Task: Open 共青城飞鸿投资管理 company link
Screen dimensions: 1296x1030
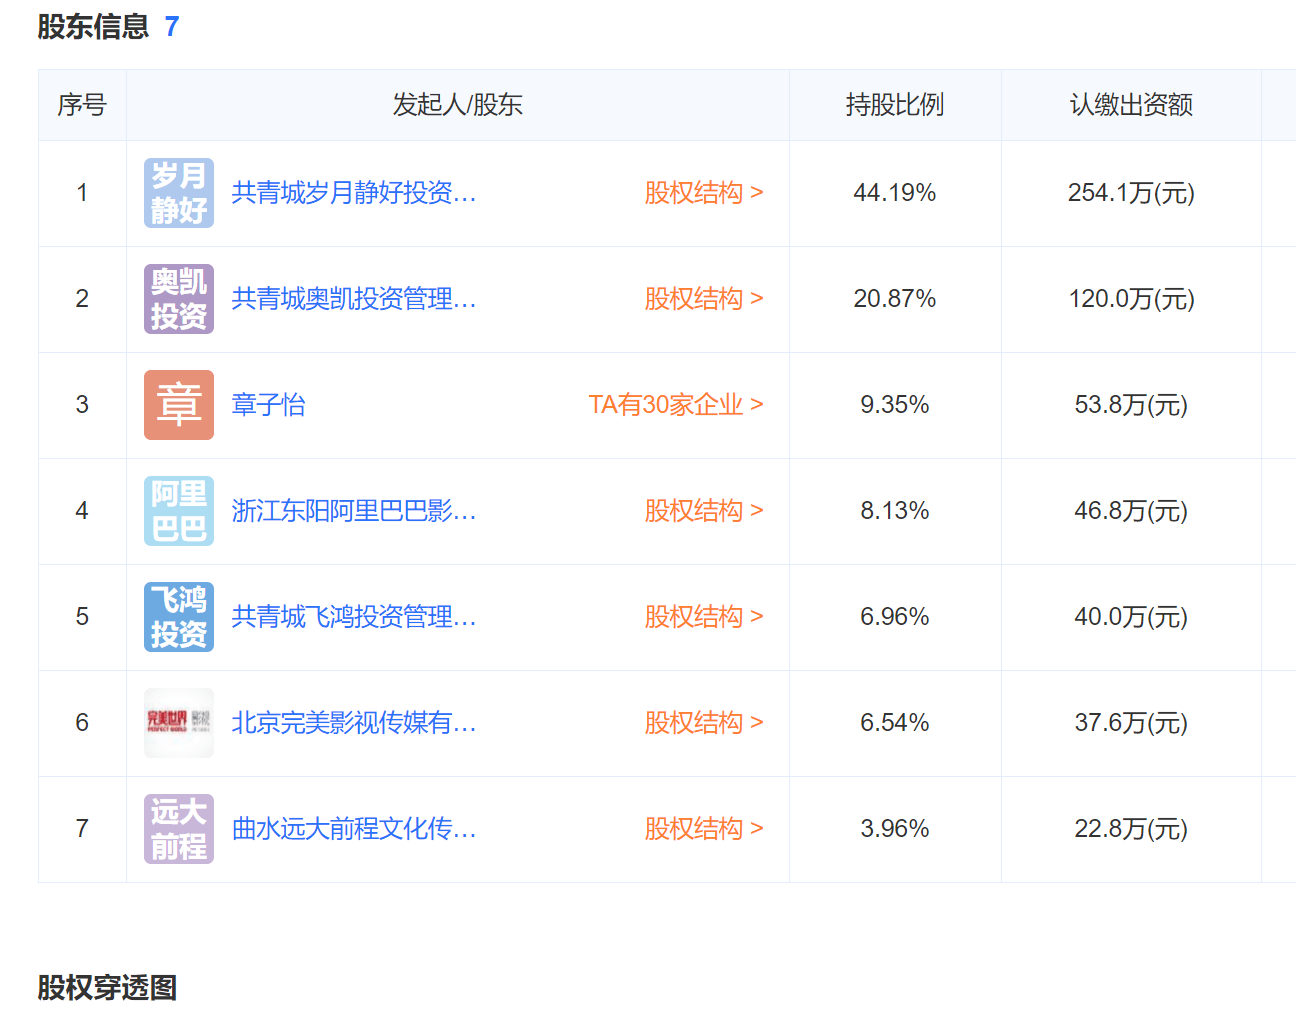Action: click(x=354, y=617)
